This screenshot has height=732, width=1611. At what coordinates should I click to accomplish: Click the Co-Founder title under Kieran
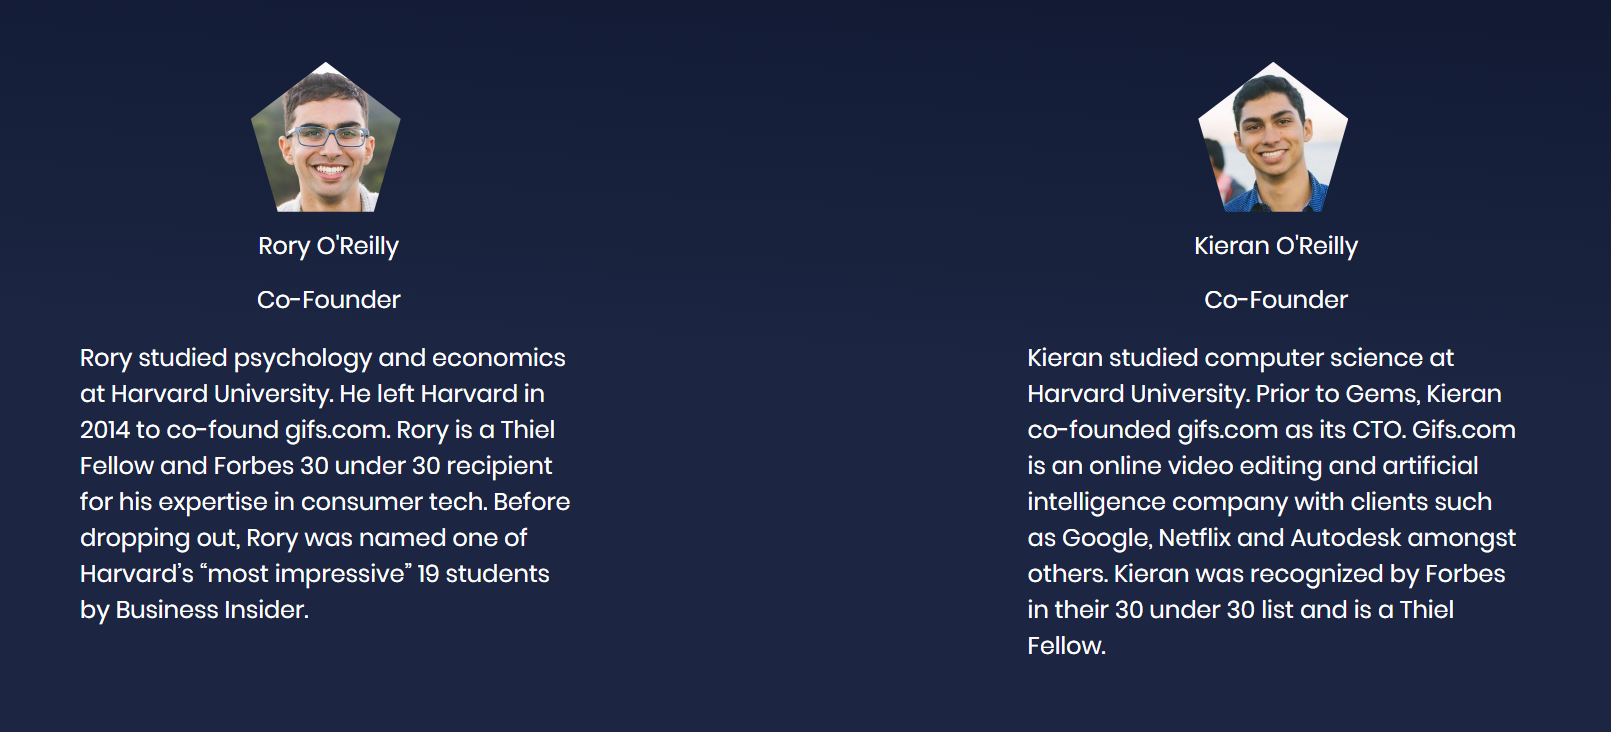pos(1276,300)
